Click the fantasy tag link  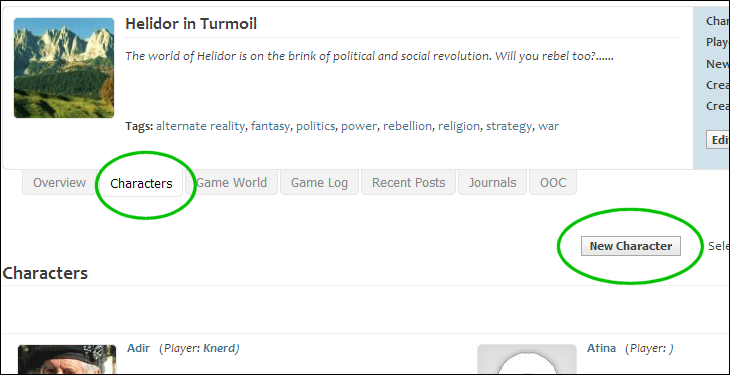point(270,126)
